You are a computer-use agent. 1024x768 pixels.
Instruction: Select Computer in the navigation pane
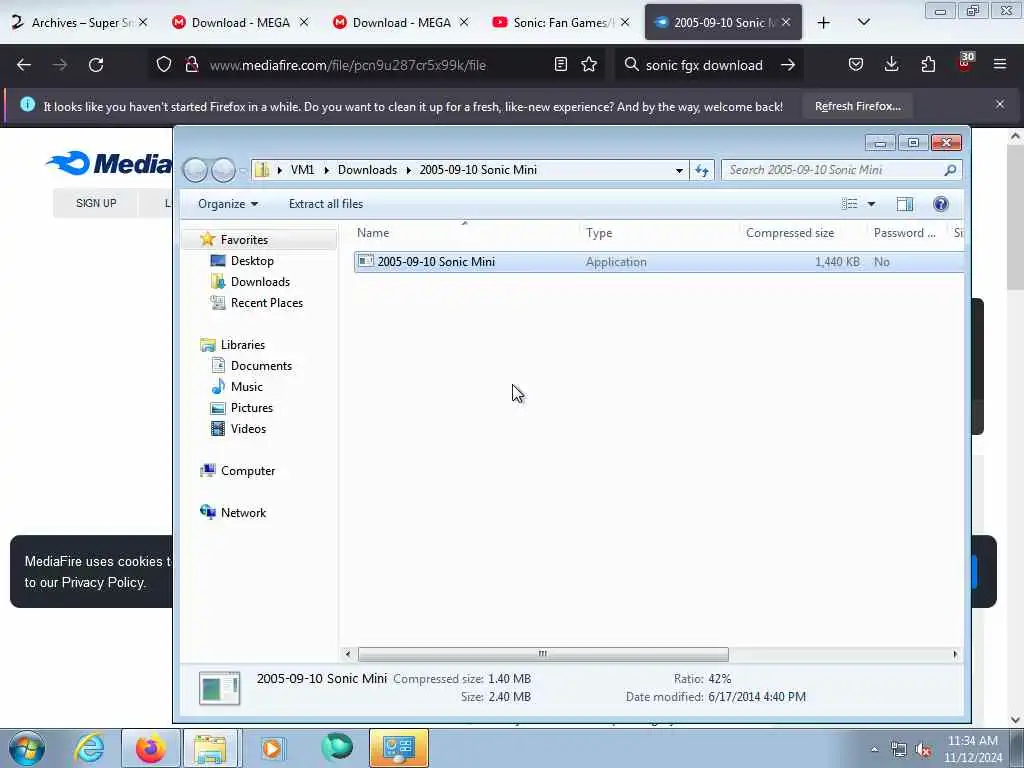248,471
